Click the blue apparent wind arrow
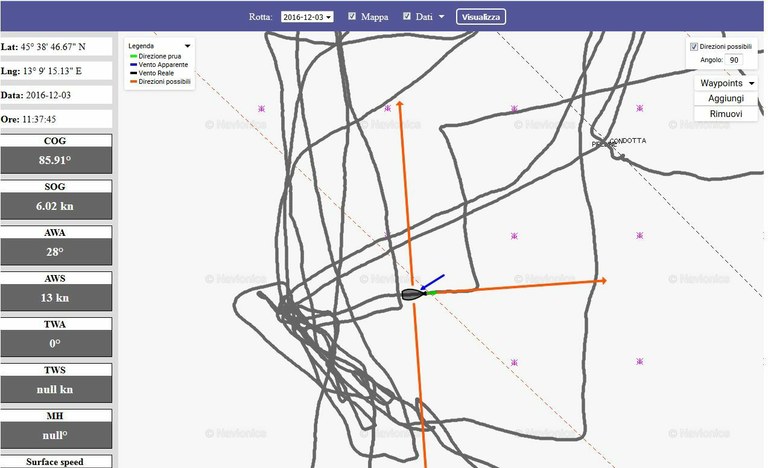The image size is (768, 468). (434, 283)
